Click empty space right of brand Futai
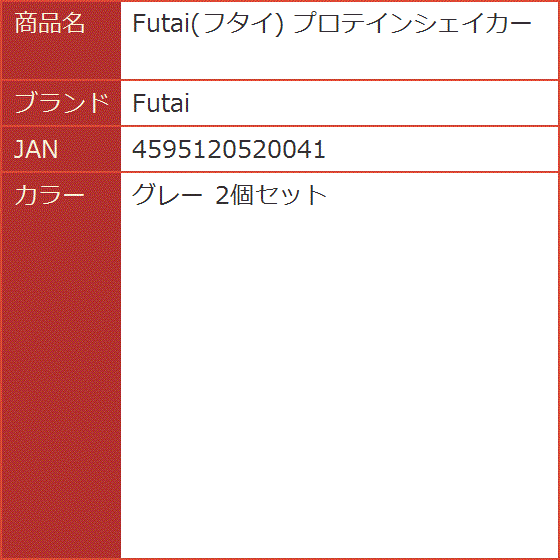The height and width of the screenshot is (560, 560). 371,103
